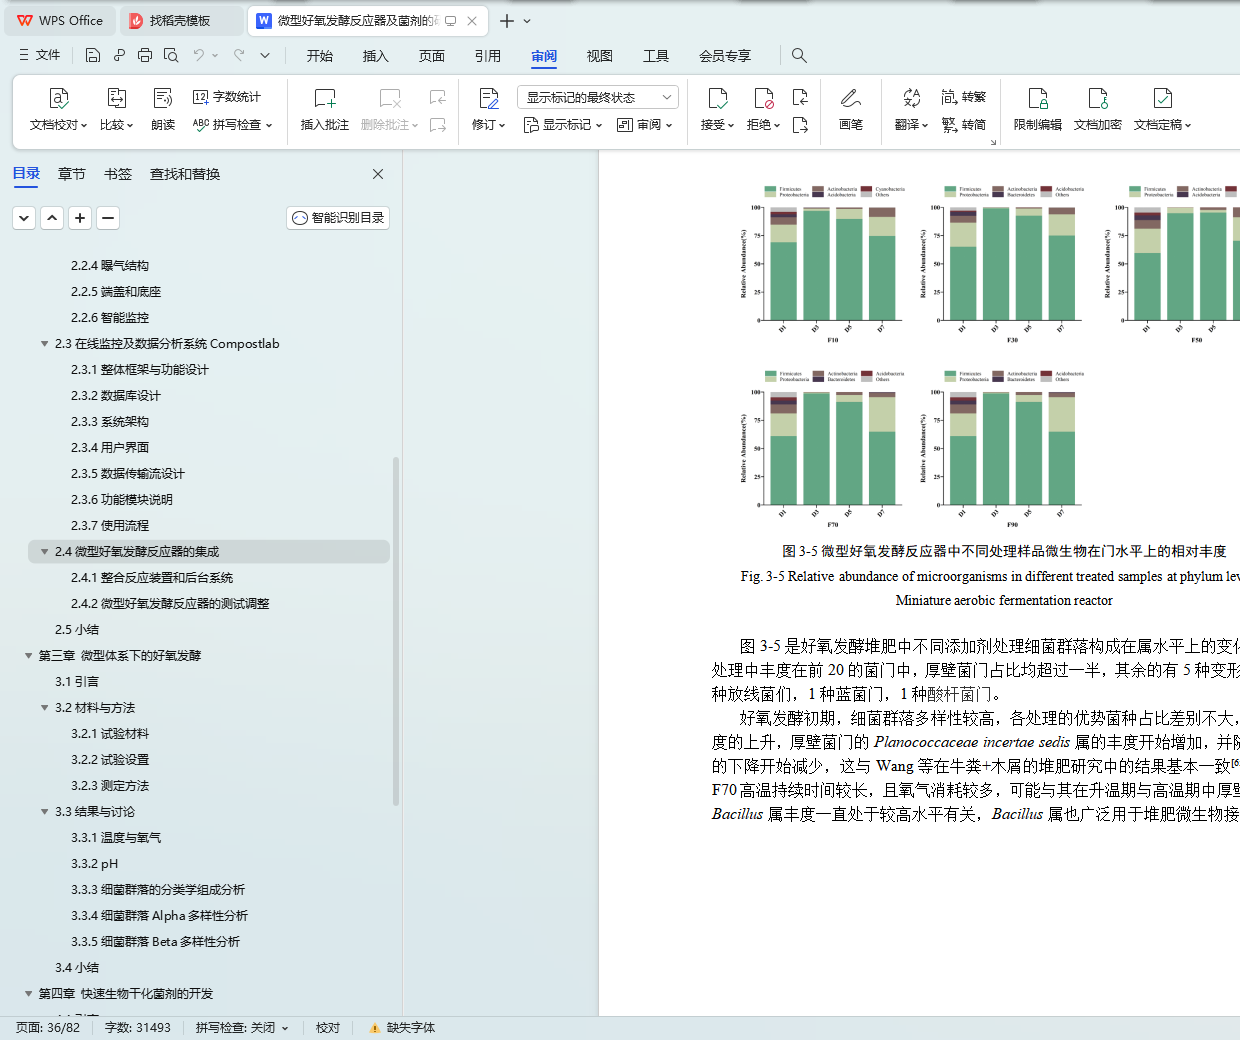Click 校对 in the status bar
This screenshot has width=1240, height=1040.
point(328,1028)
